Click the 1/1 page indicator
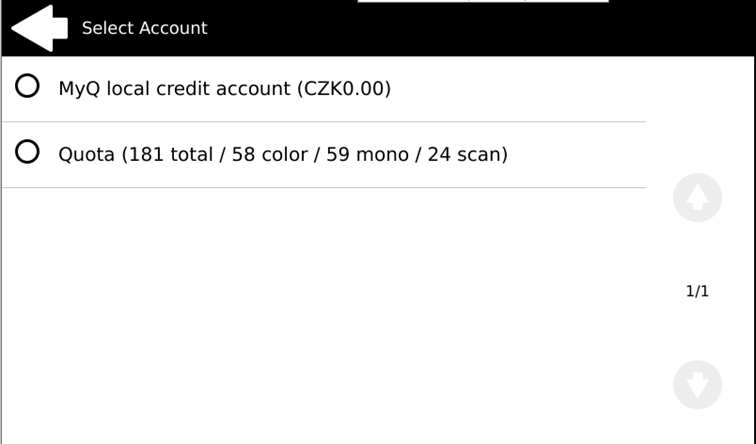The image size is (756, 444). pos(697,292)
